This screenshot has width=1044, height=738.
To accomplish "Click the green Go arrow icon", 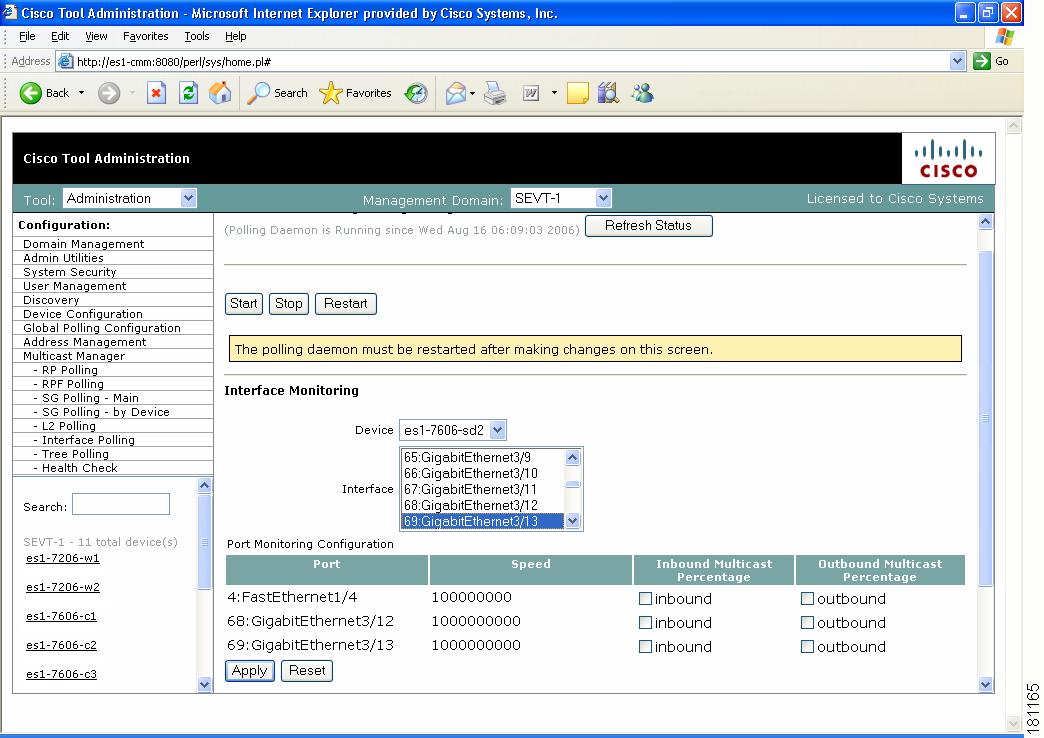I will (x=981, y=61).
